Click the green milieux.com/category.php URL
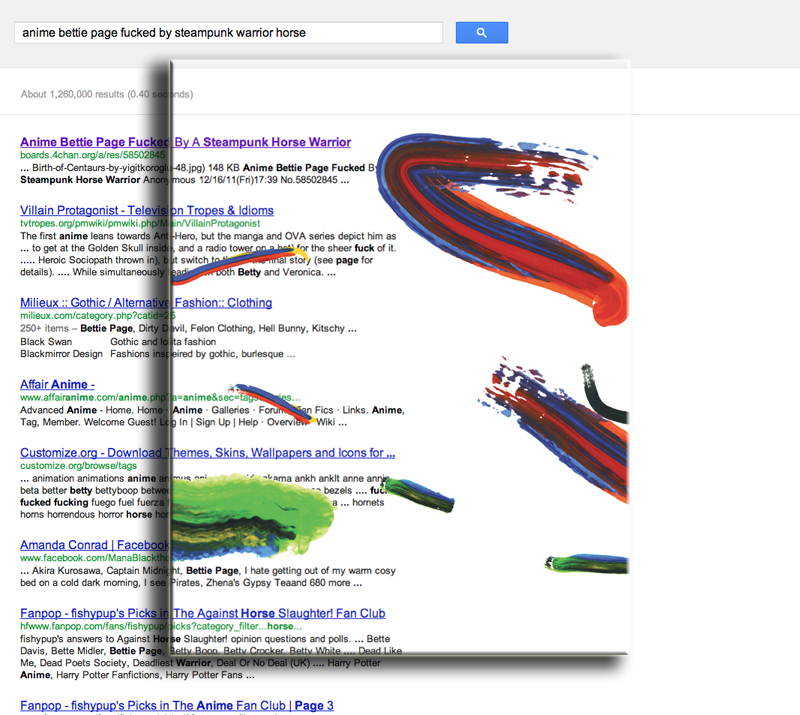The image size is (800, 715). pos(85,316)
